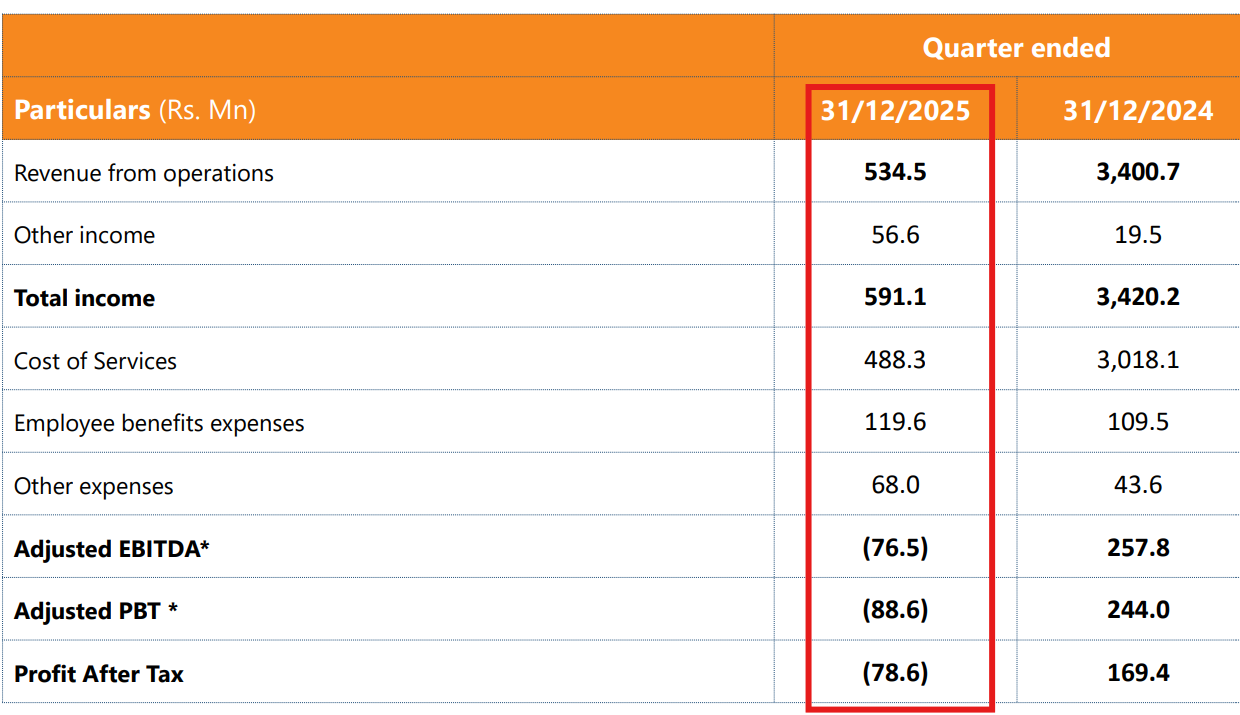Select the Particulars (Rs. Mn) column header
Screen dimensions: 1240x715
point(135,110)
